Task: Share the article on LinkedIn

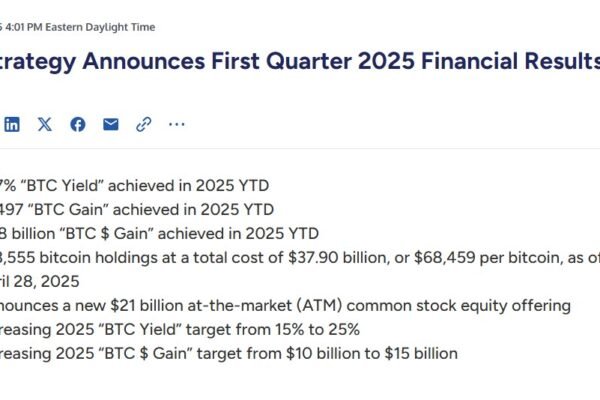Action: pyautogui.click(x=12, y=124)
